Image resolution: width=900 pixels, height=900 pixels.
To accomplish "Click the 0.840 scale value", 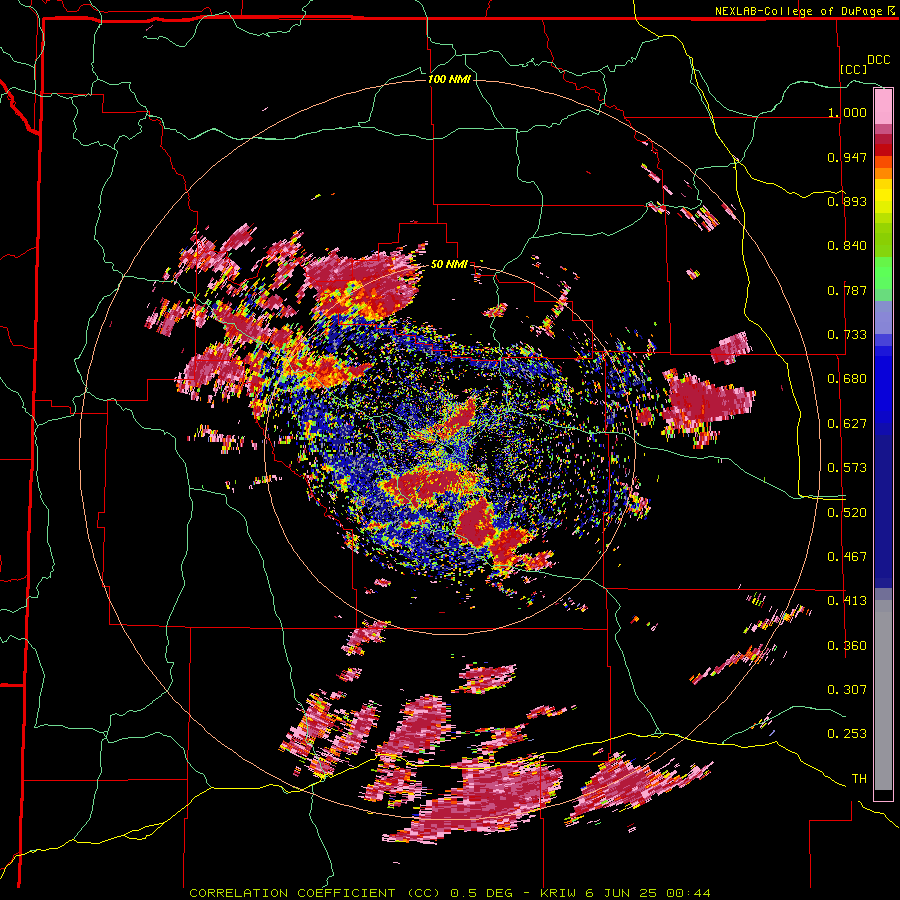I will (x=847, y=246).
